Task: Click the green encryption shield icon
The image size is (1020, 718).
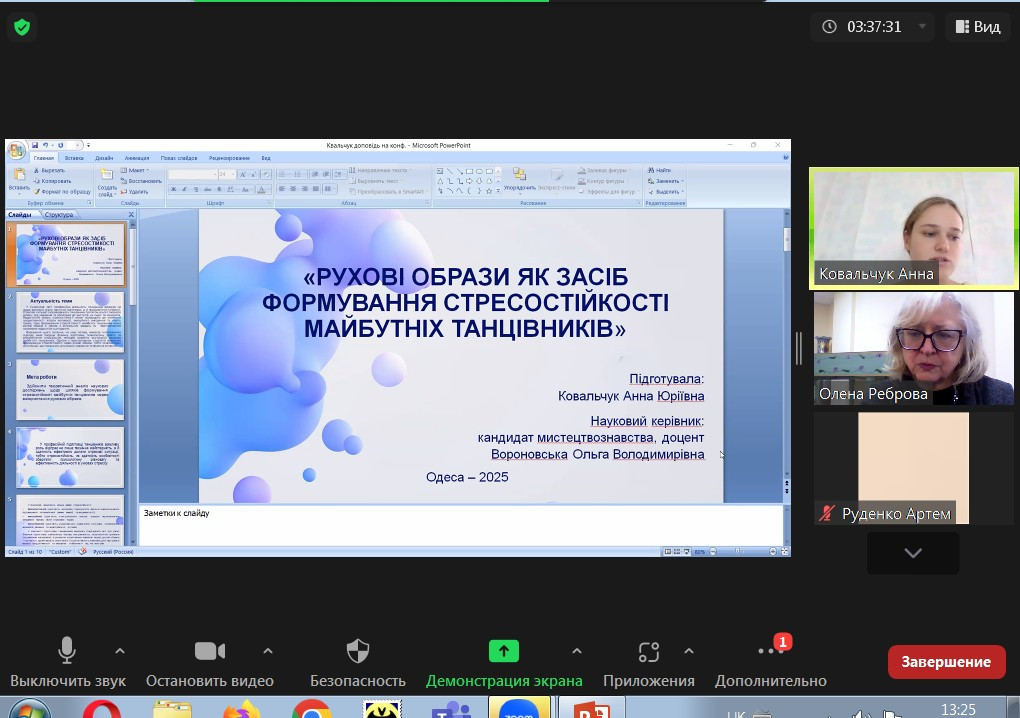Action: (x=21, y=27)
